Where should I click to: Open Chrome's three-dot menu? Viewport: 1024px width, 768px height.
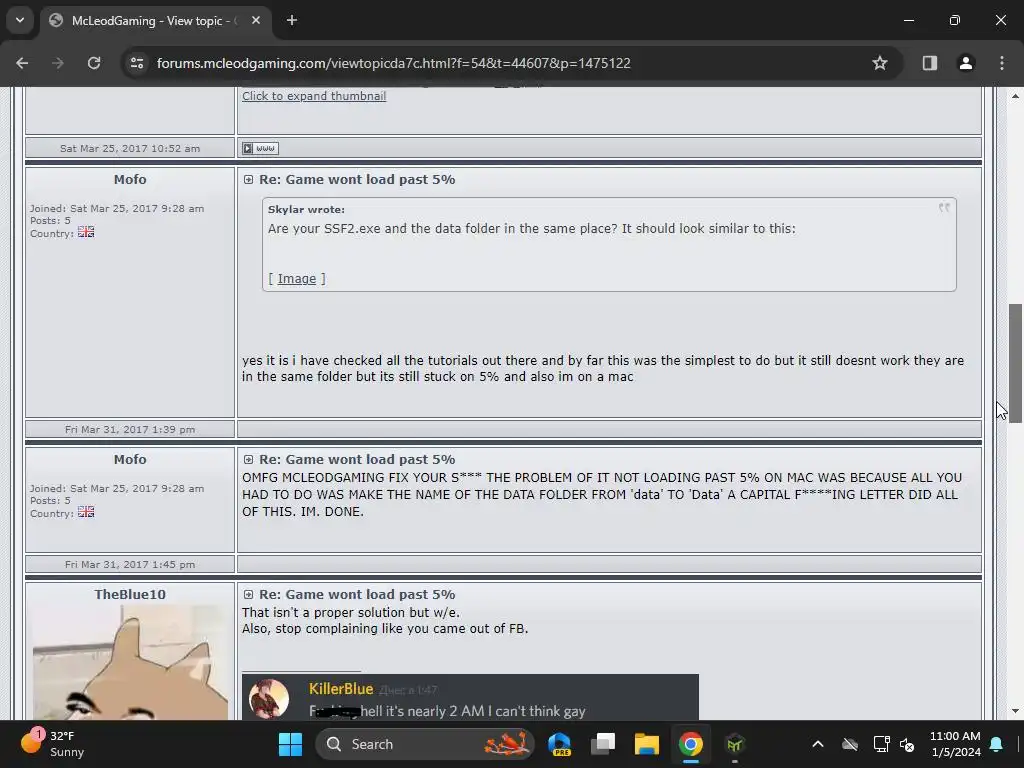point(1002,63)
